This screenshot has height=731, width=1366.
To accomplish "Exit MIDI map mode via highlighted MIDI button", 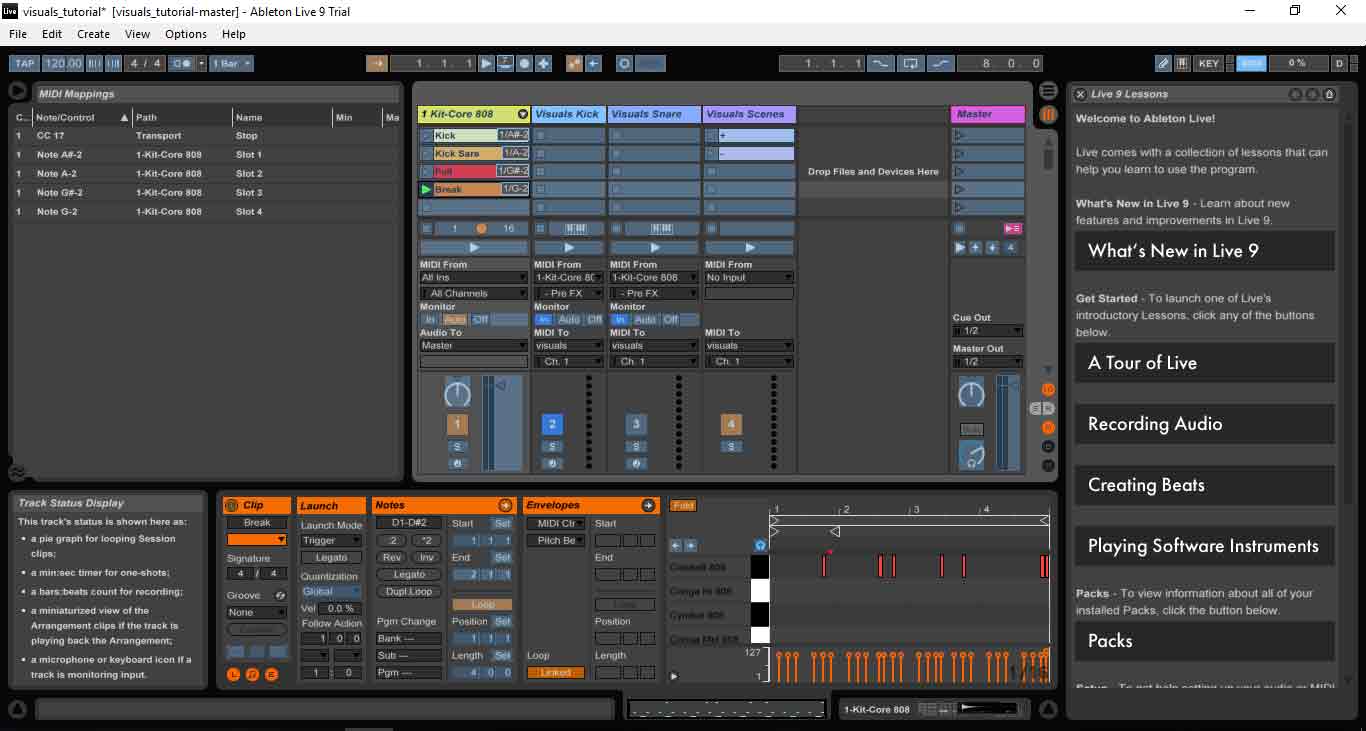I will point(1251,63).
